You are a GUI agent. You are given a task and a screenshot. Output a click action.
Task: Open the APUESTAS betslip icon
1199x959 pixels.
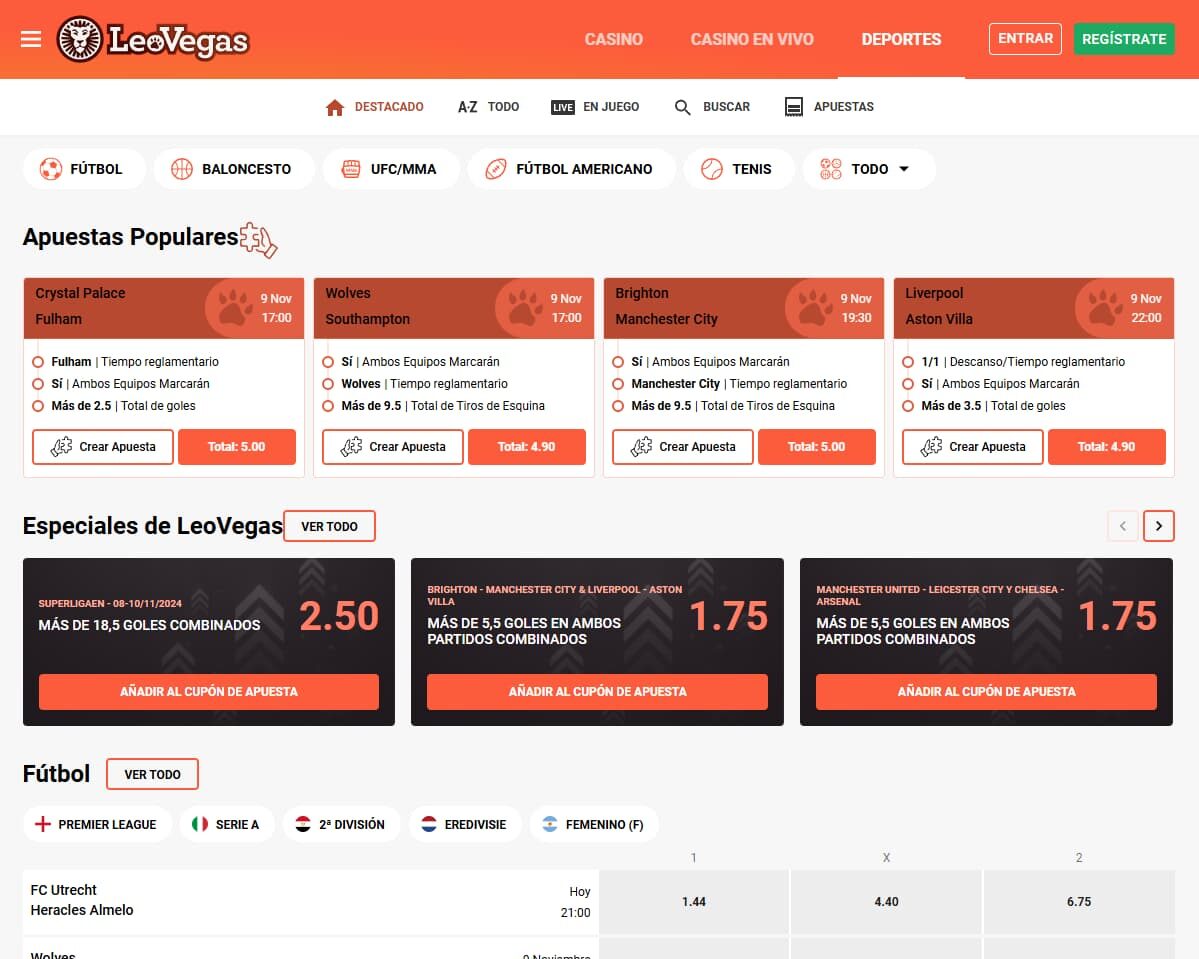(793, 106)
